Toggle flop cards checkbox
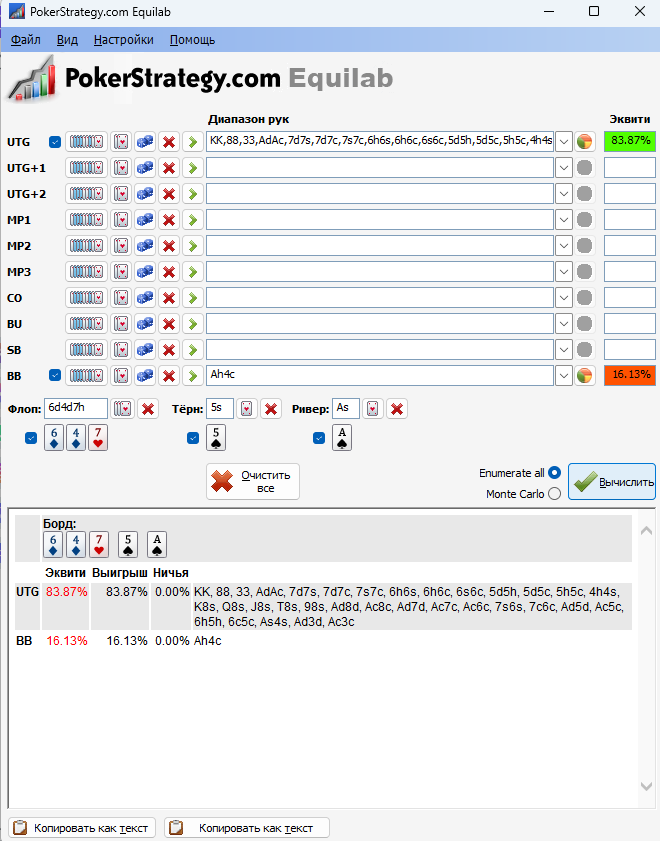Screen dimensions: 660x841 [x=31, y=438]
